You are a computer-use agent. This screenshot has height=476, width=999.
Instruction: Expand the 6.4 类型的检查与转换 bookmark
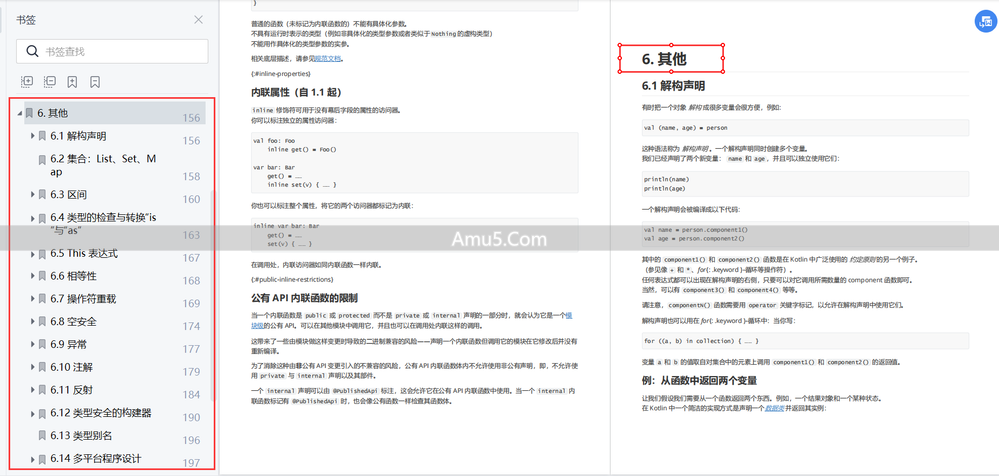tap(32, 218)
